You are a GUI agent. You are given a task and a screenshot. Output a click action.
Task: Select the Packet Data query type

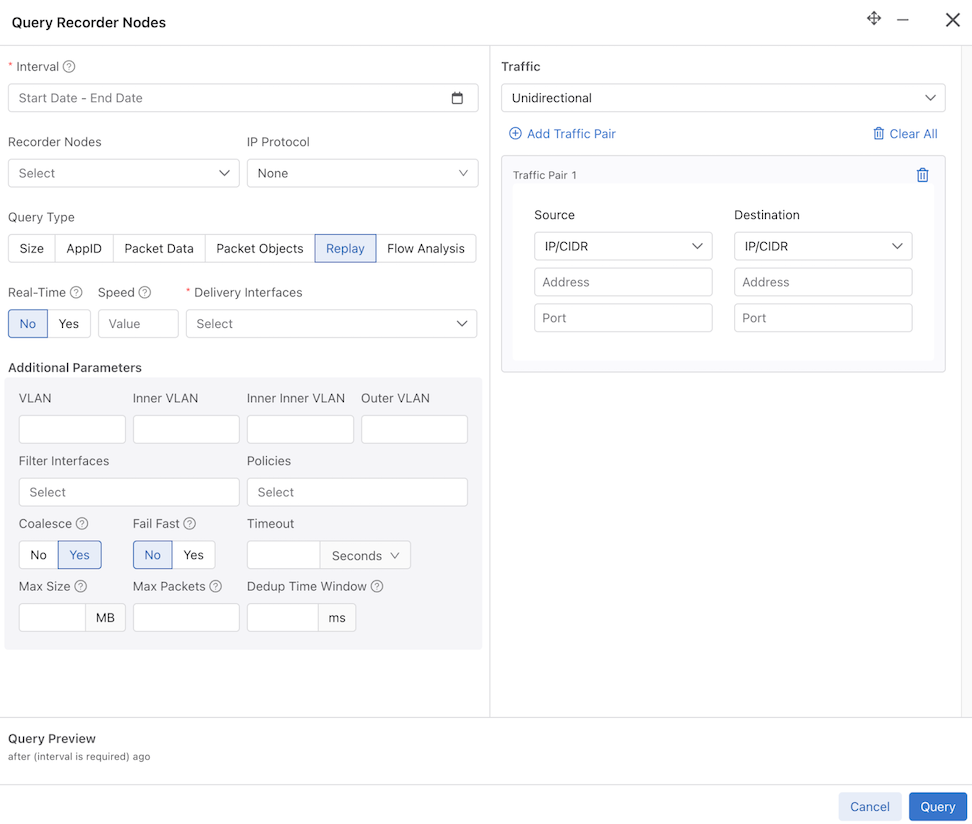pos(159,249)
